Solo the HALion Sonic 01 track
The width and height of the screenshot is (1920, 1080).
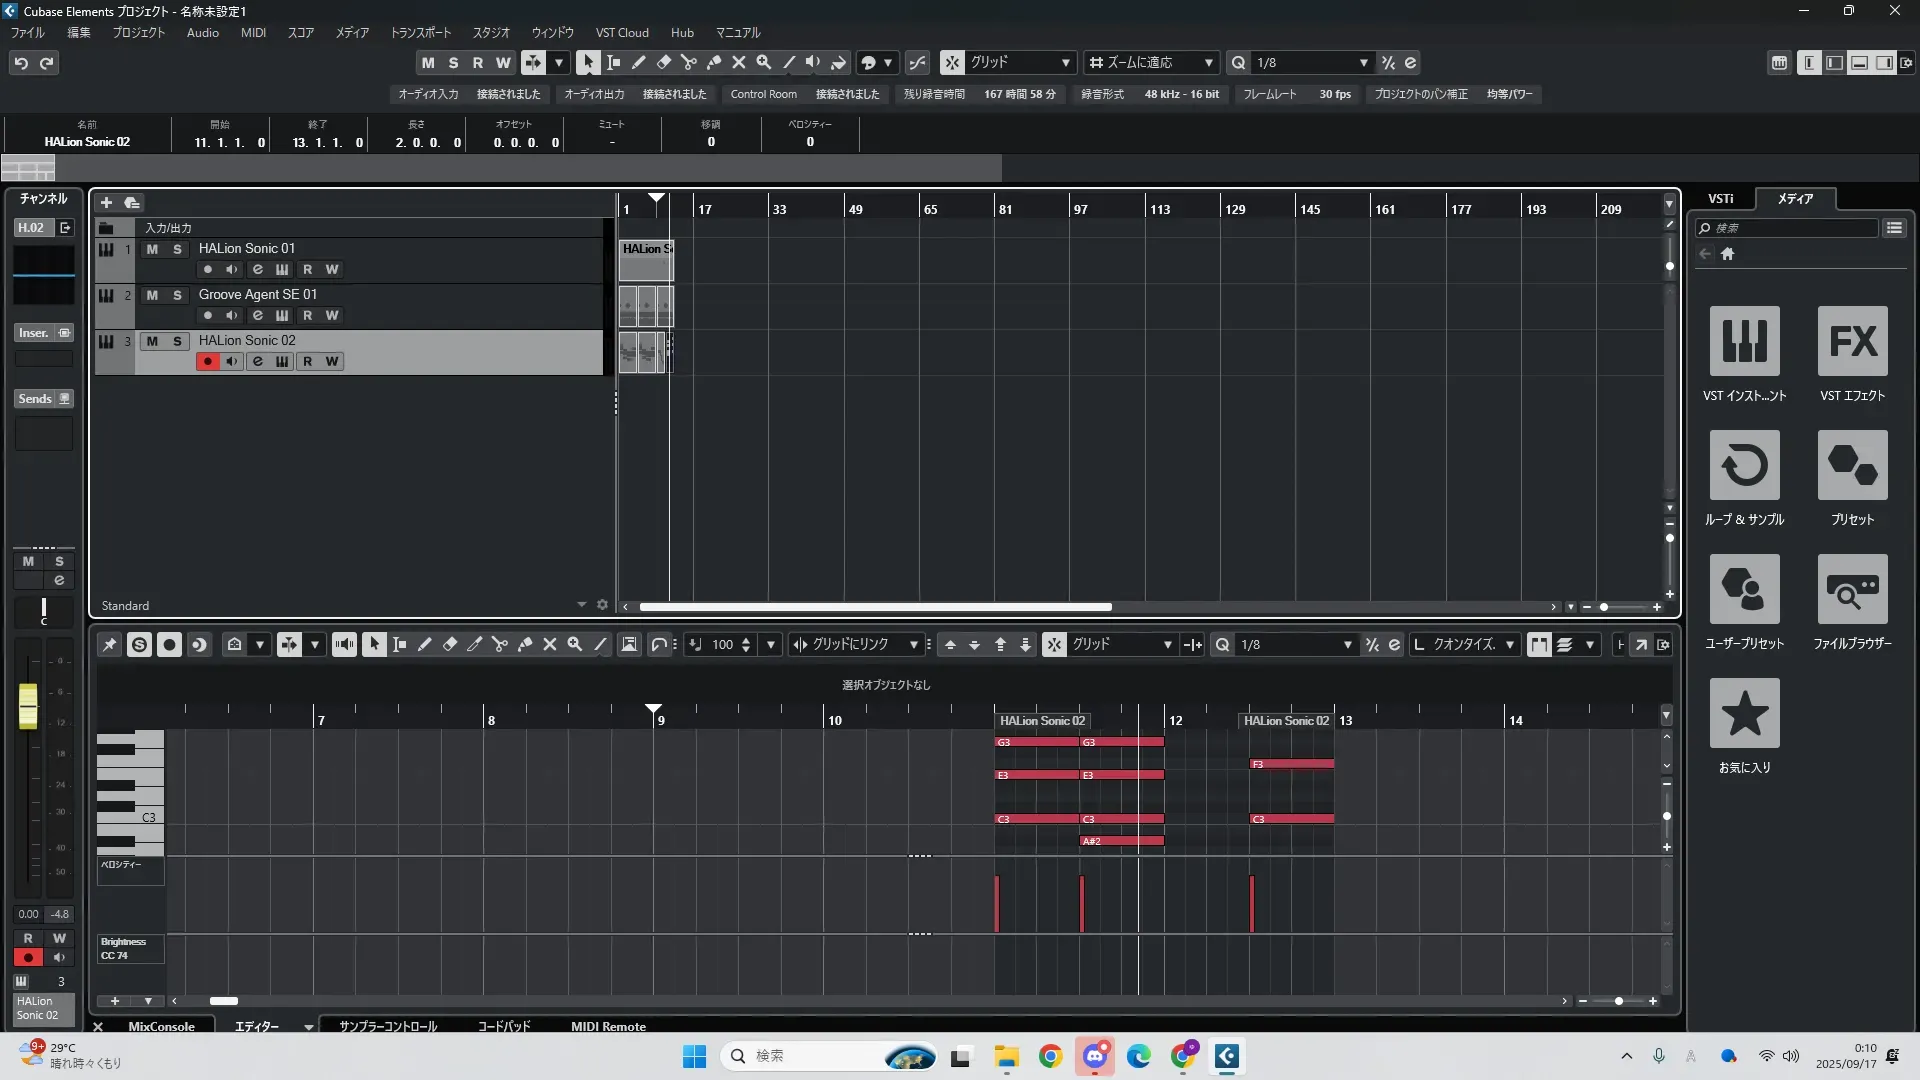[177, 249]
